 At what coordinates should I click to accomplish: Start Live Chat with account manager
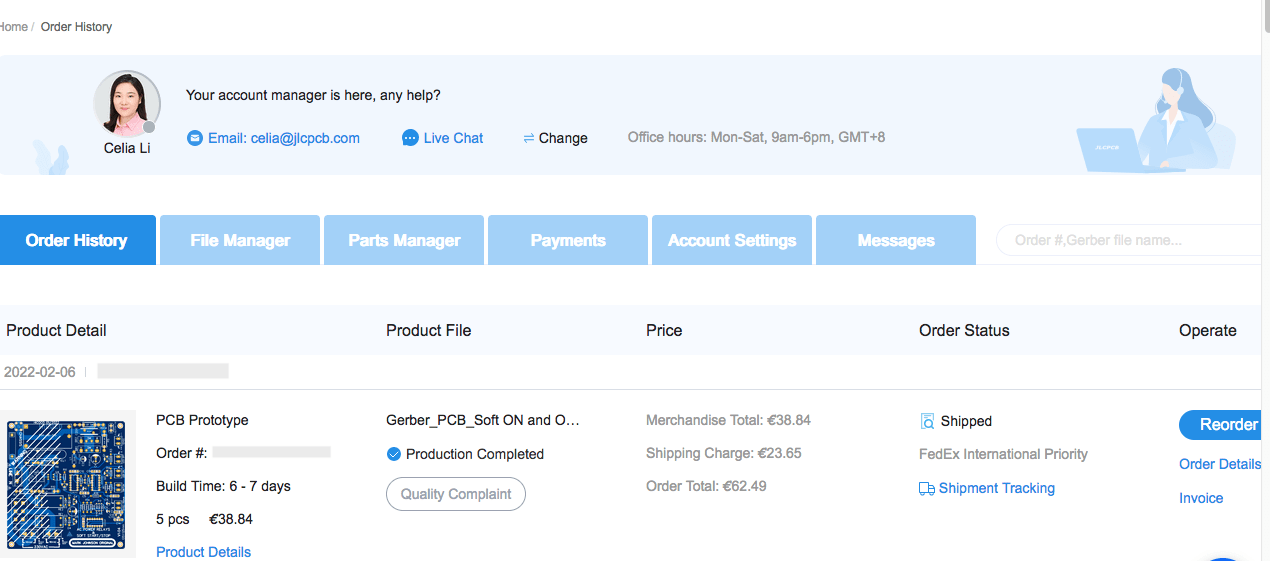click(x=453, y=138)
